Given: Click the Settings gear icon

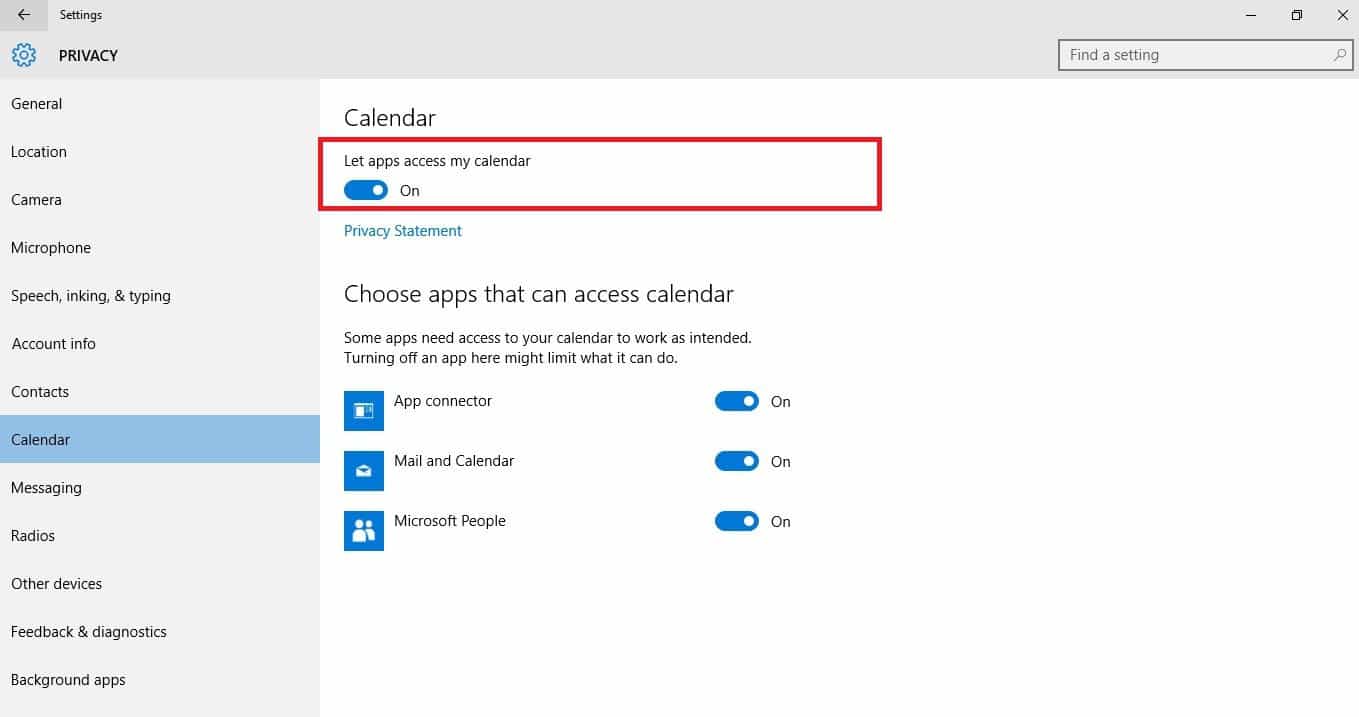Looking at the screenshot, I should [23, 54].
